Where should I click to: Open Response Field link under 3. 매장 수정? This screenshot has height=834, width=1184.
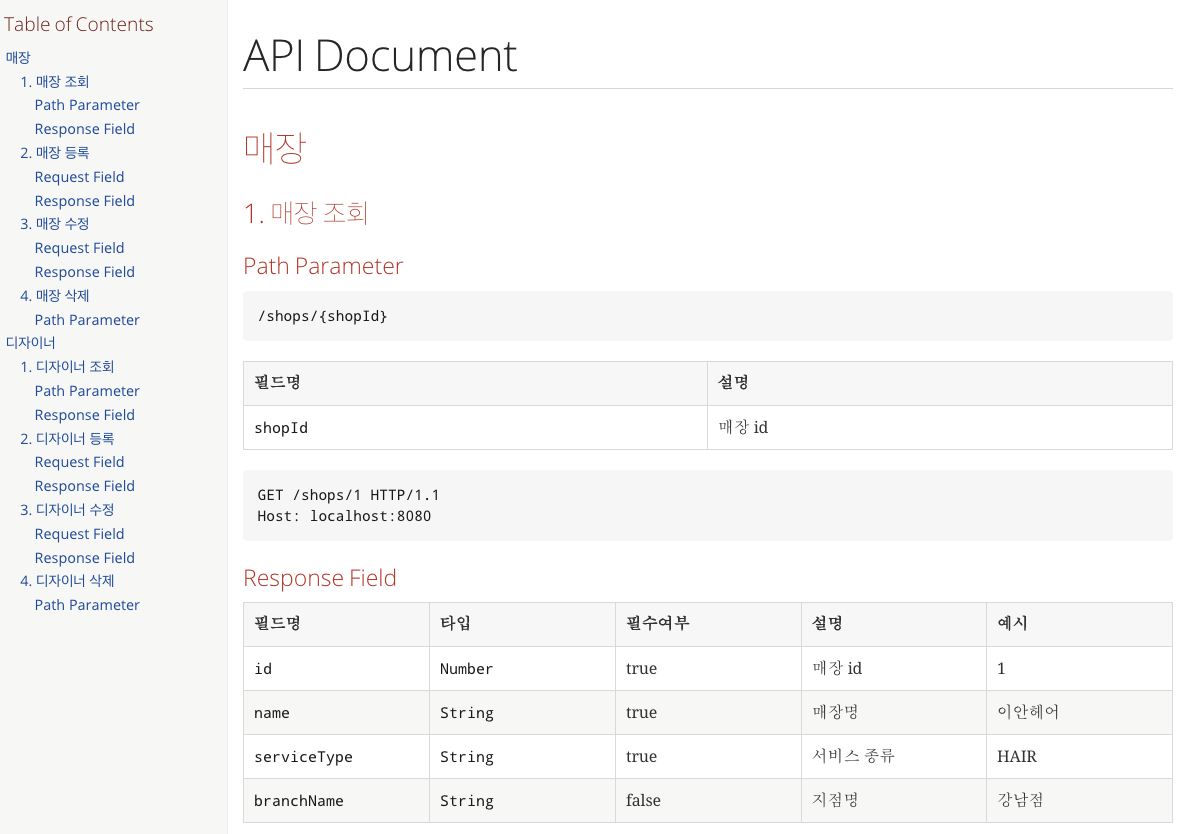tap(85, 272)
